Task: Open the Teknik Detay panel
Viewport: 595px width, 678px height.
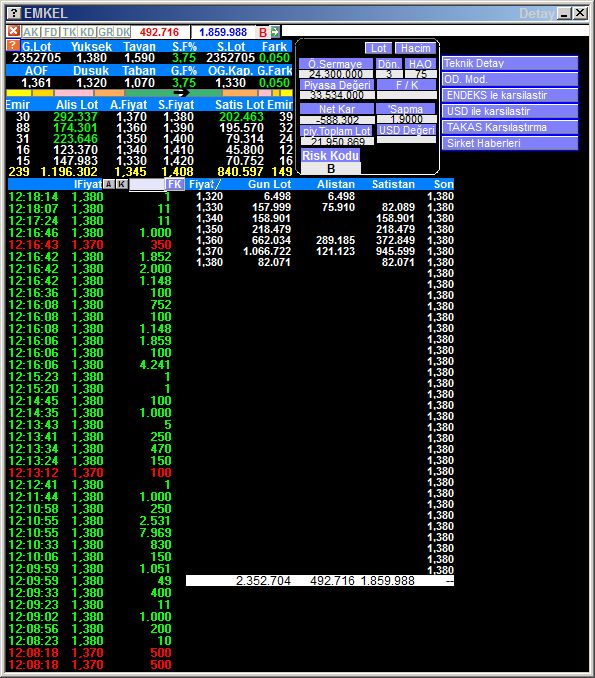Action: coord(510,64)
